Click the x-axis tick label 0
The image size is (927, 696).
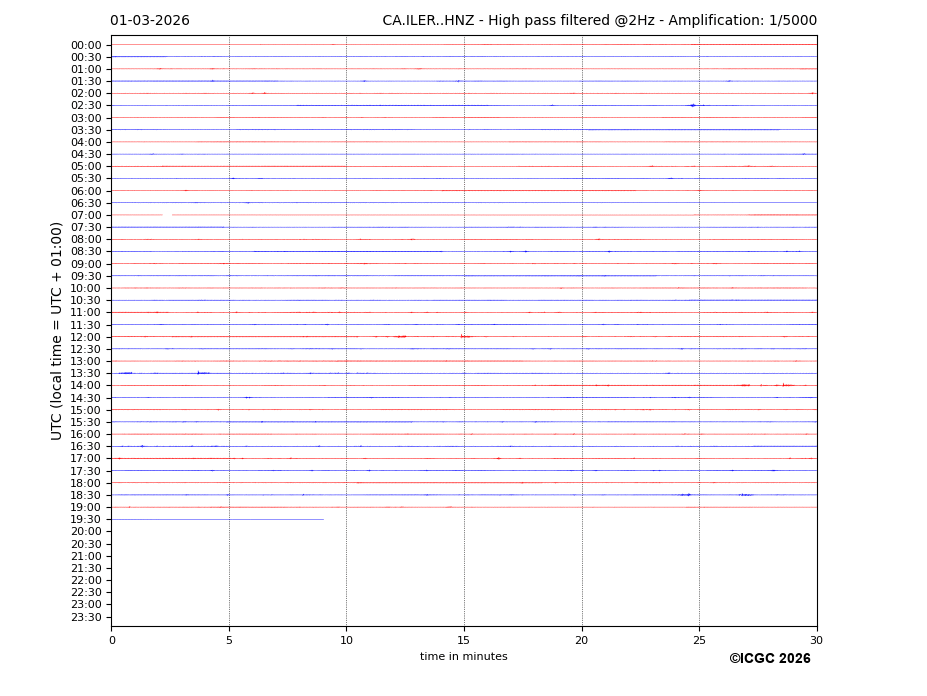click(112, 640)
